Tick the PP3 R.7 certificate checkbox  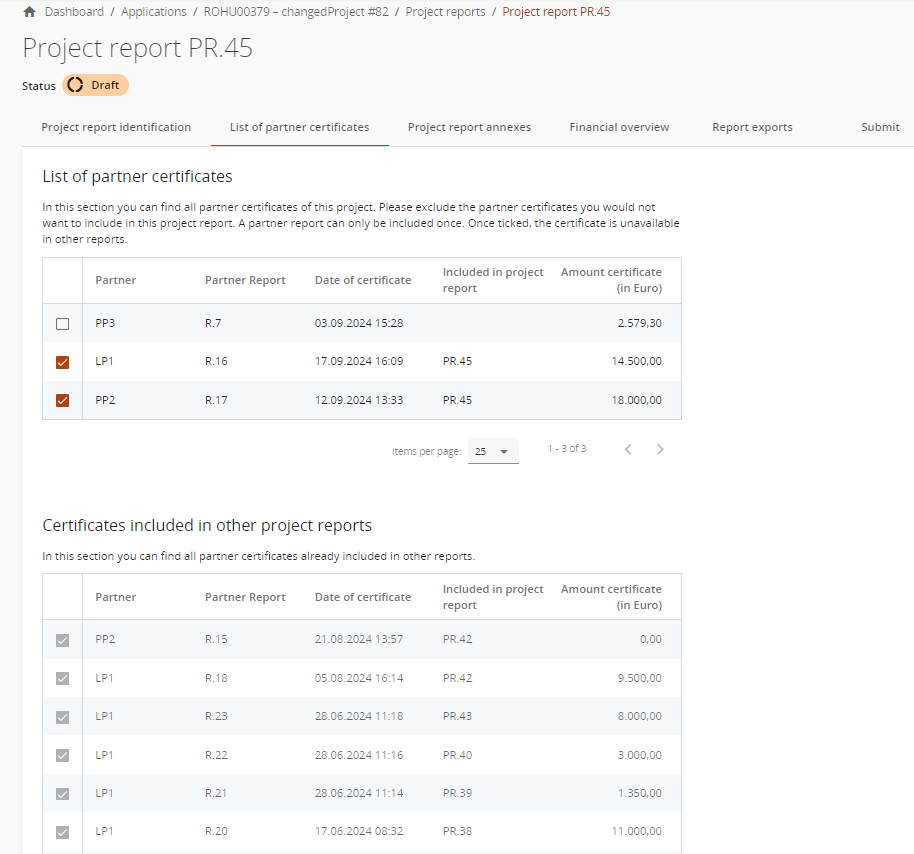[63, 324]
